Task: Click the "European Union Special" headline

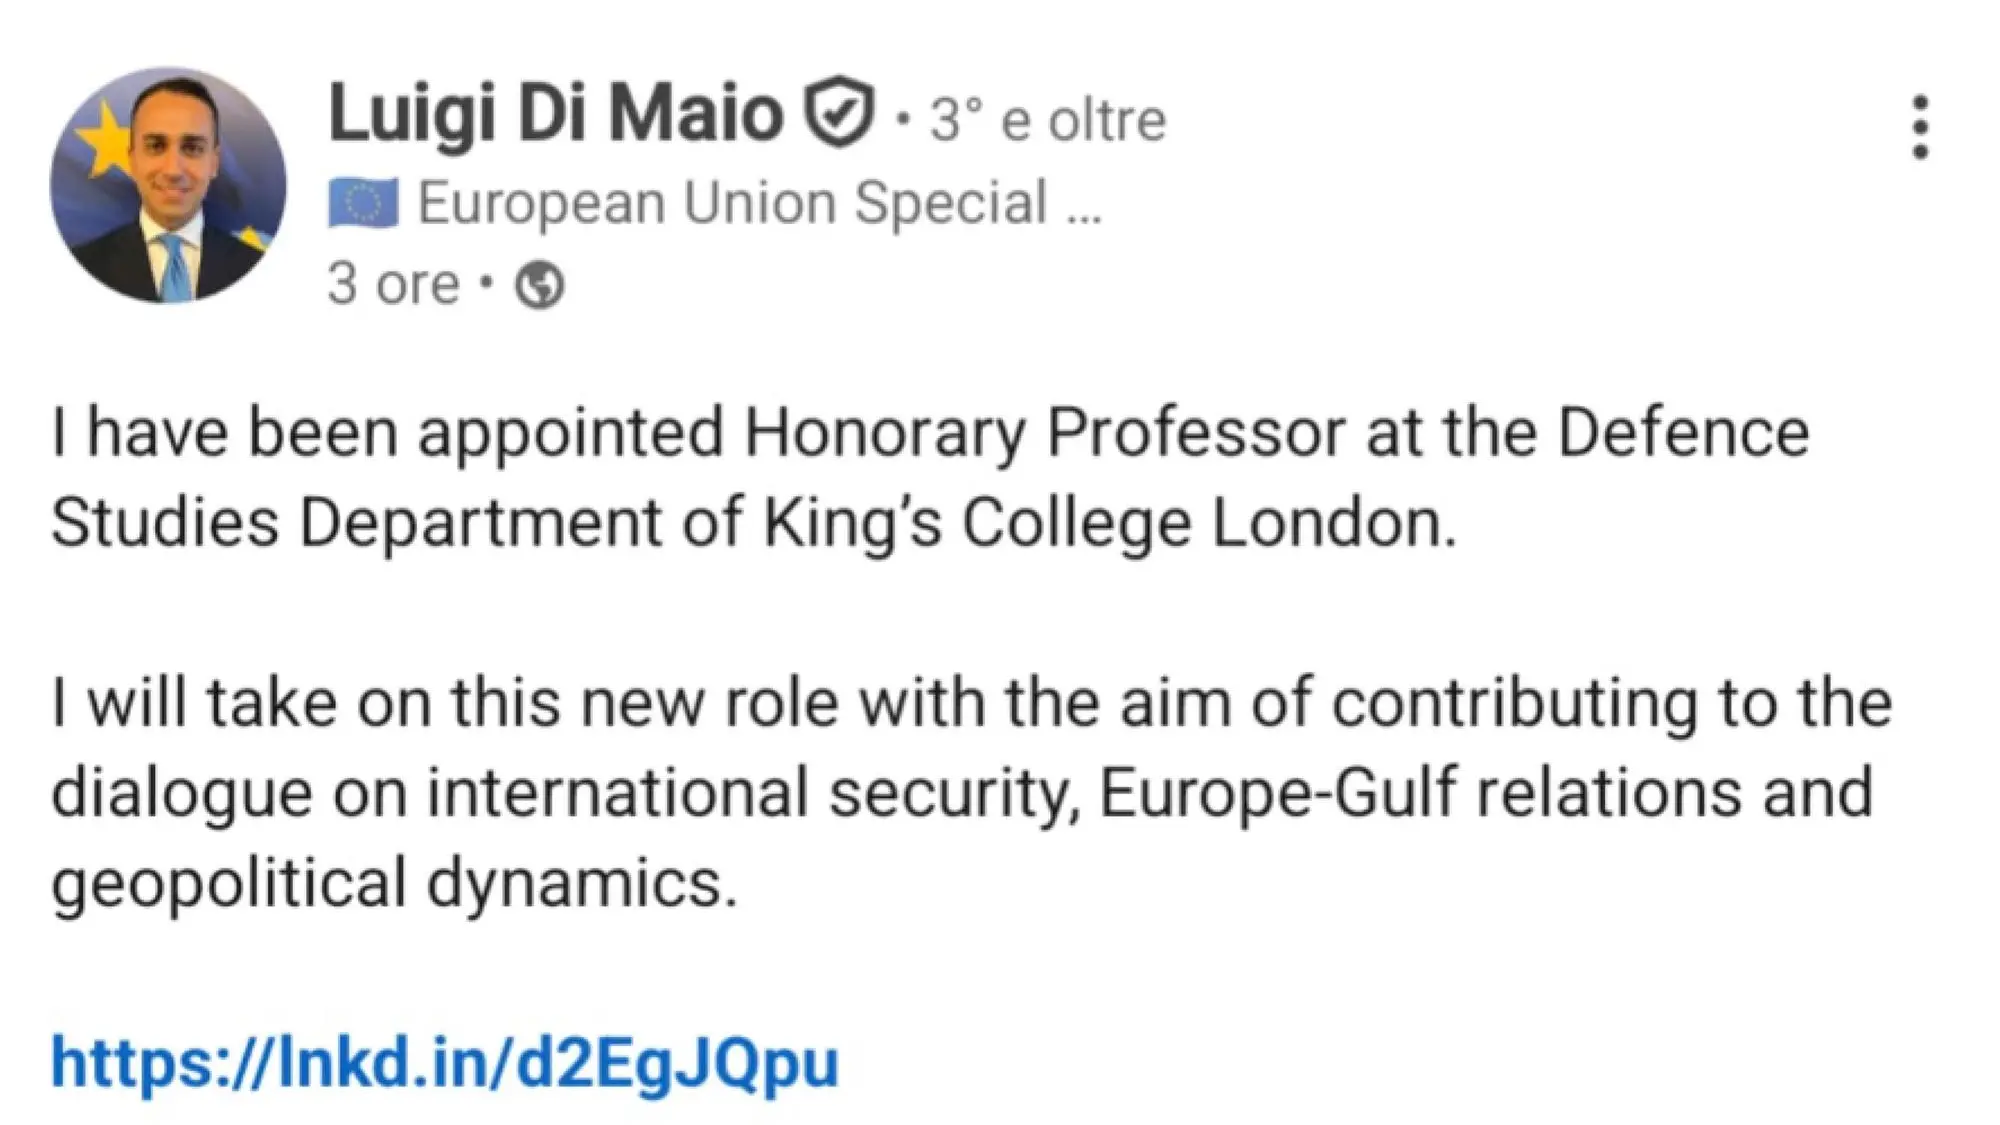Action: point(732,203)
